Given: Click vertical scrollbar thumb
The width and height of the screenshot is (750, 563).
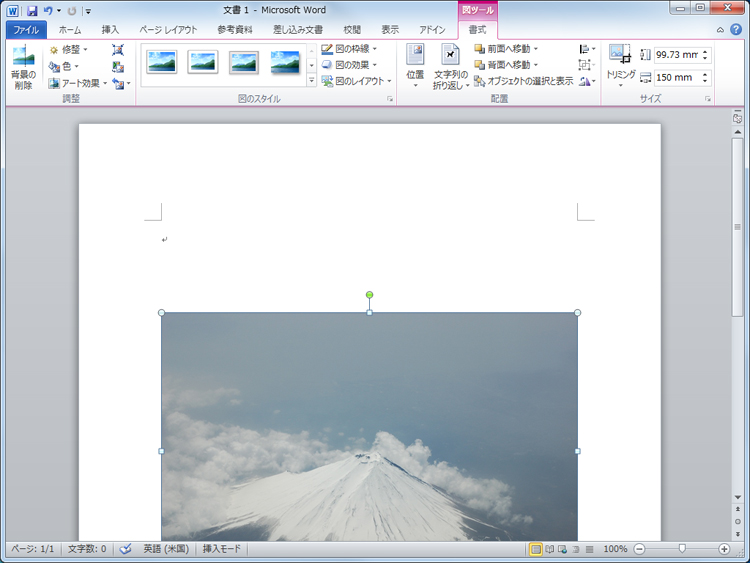Looking at the screenshot, I should pyautogui.click(x=738, y=227).
